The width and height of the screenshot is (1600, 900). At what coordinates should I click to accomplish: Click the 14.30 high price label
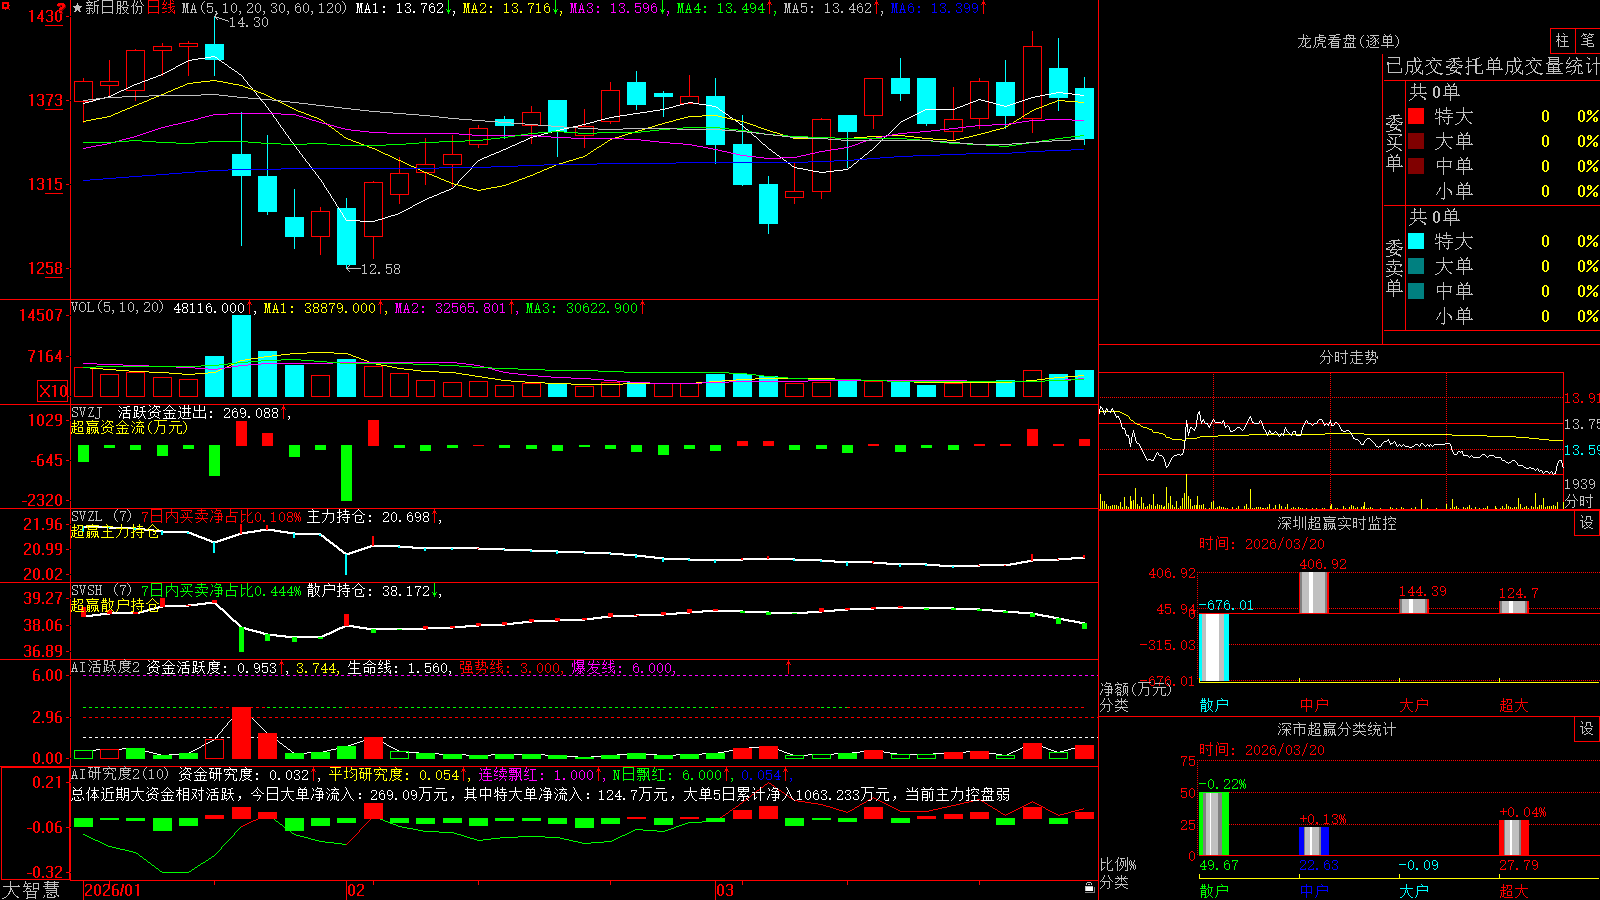point(249,22)
